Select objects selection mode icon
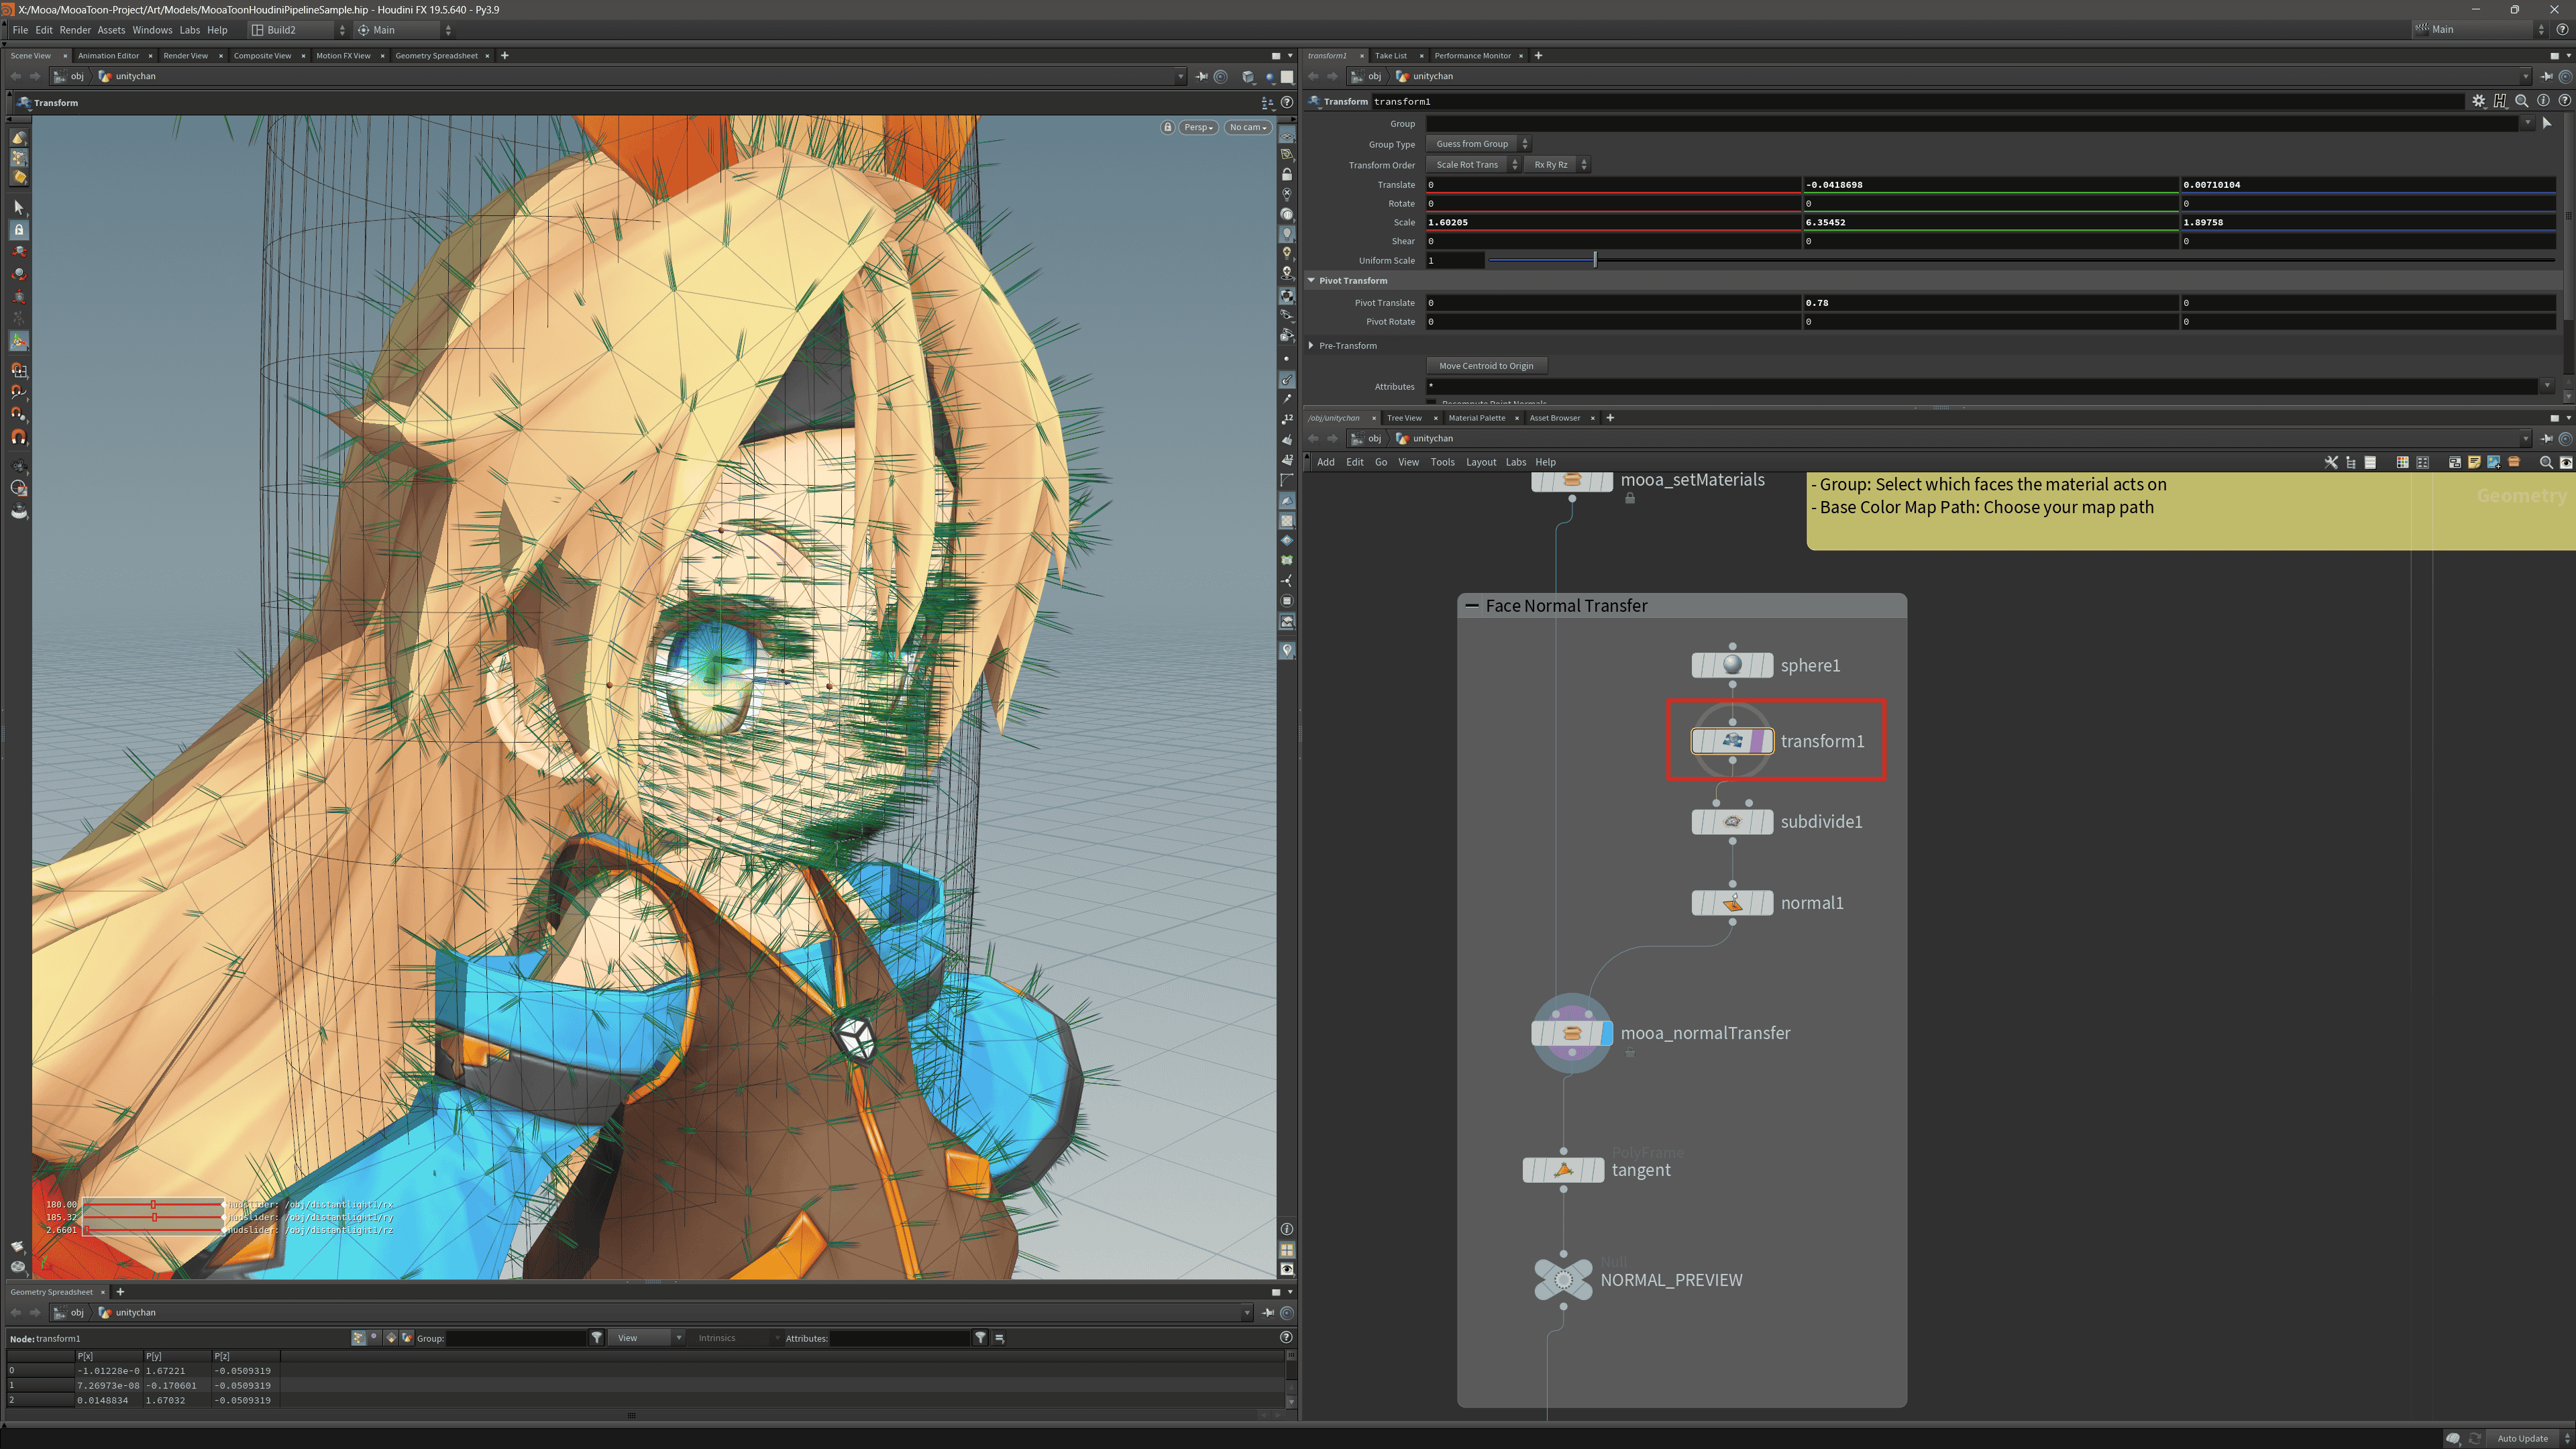Viewport: 2576px width, 1449px height. tap(18, 137)
